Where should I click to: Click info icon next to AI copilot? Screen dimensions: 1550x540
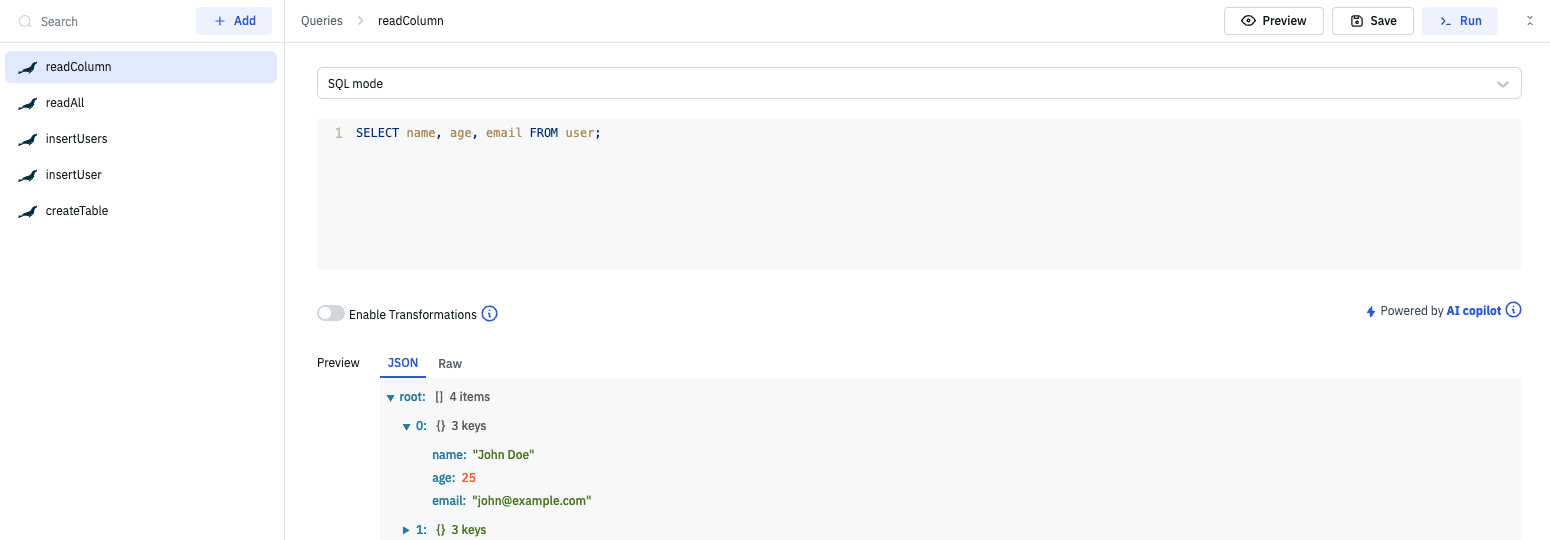pyautogui.click(x=1513, y=310)
